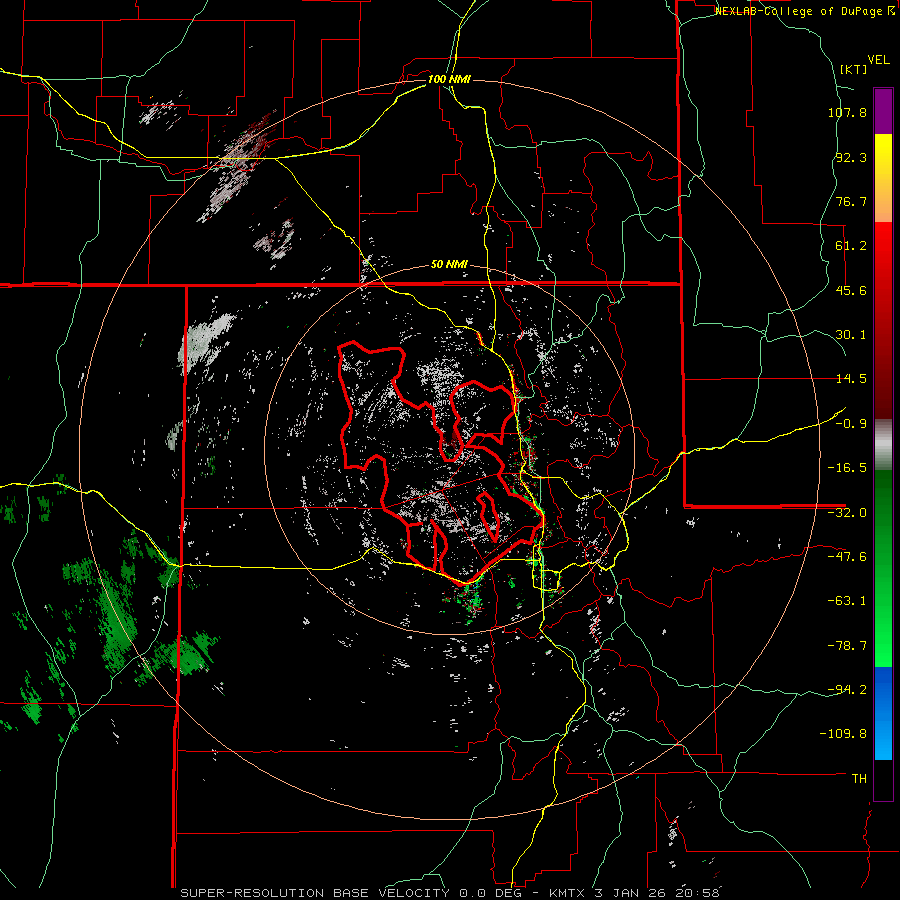Click the -63.1 velocity scale value
This screenshot has height=900, width=900.
coord(847,601)
